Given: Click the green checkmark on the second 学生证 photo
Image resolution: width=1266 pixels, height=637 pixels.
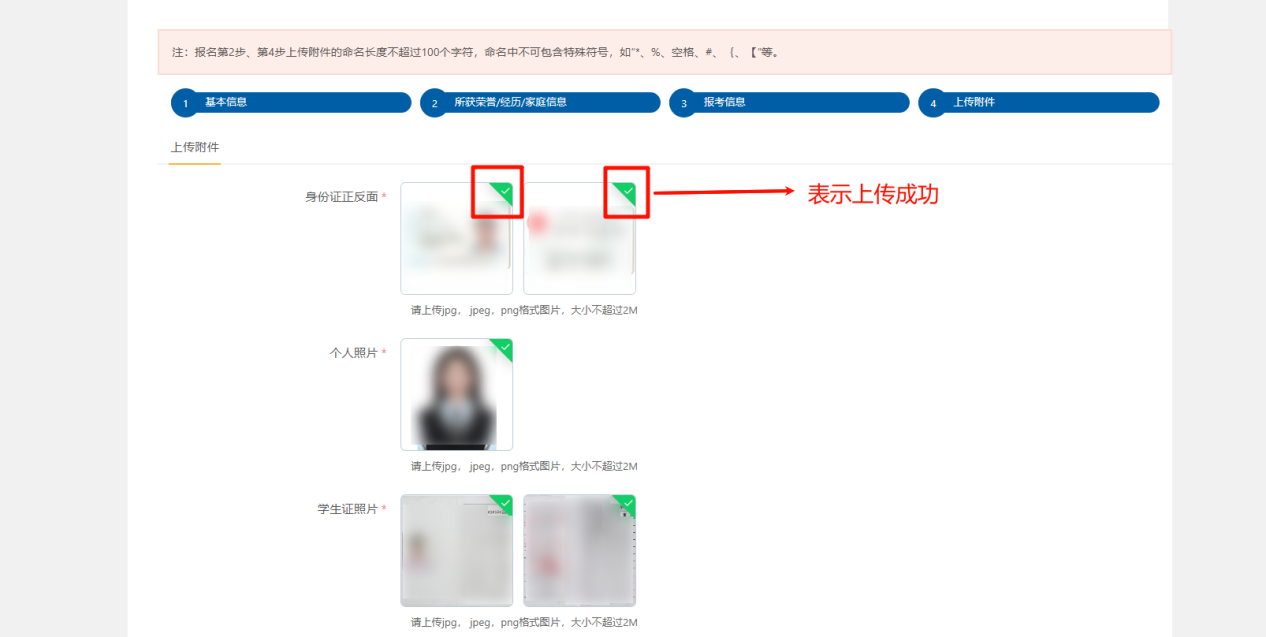Looking at the screenshot, I should point(628,502).
